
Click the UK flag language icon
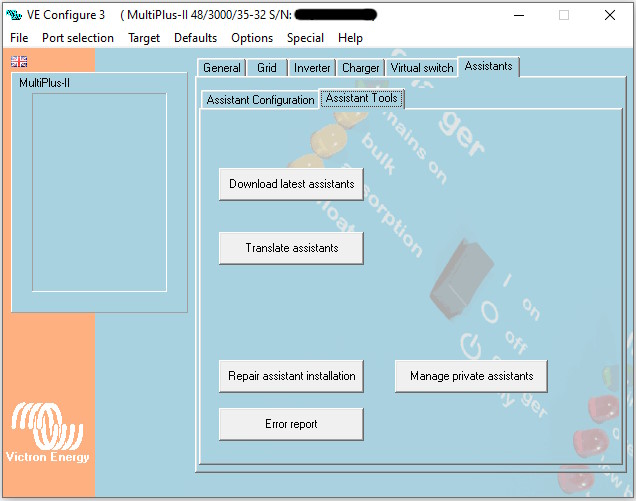pyautogui.click(x=19, y=61)
